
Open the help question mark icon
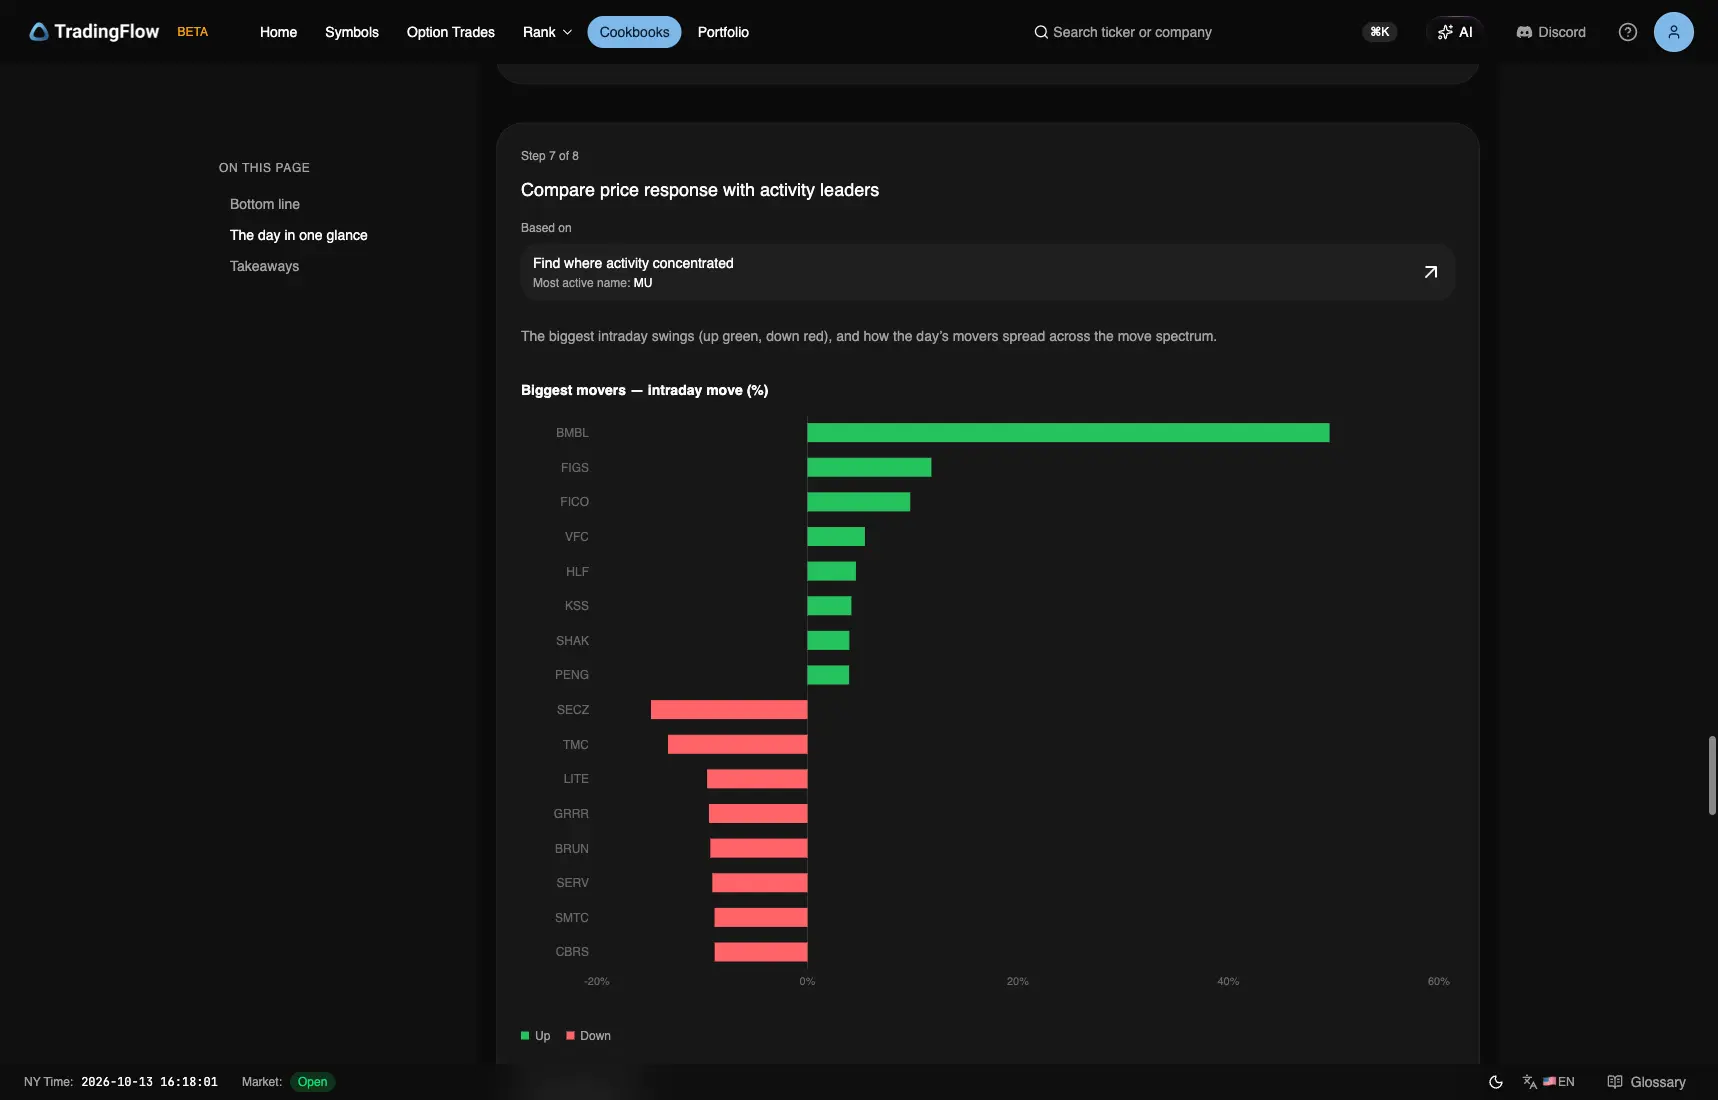[x=1628, y=32]
